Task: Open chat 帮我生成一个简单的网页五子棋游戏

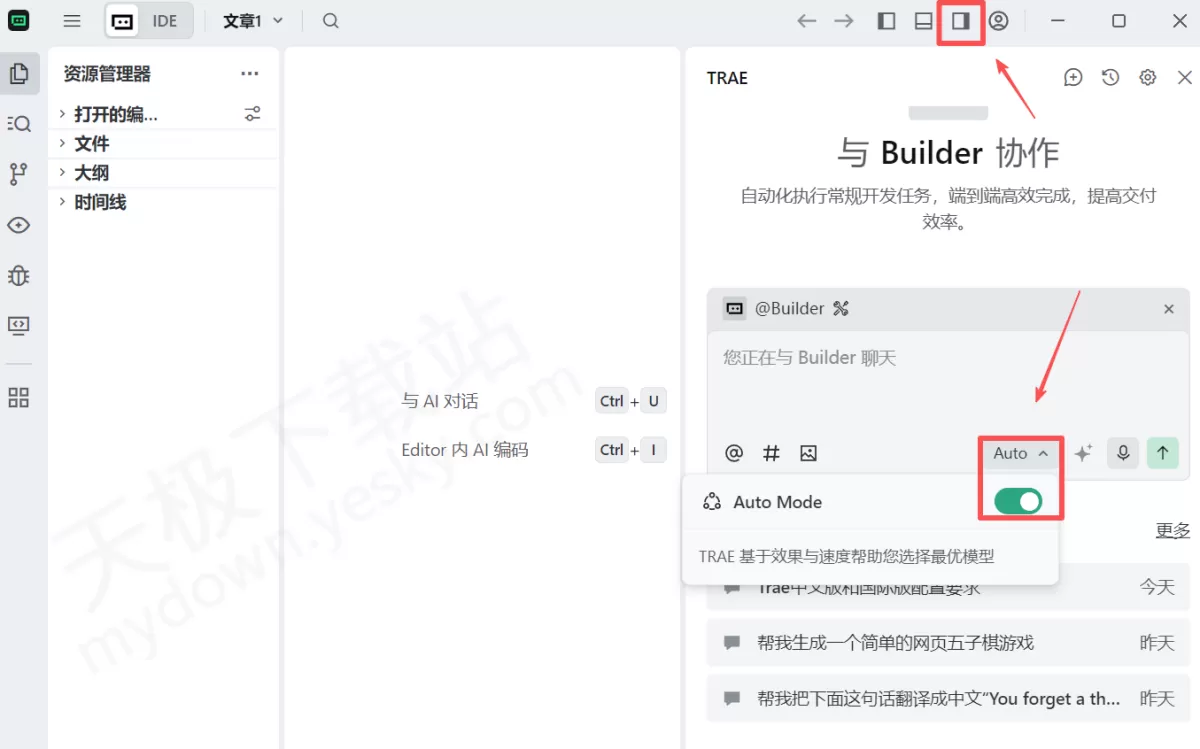Action: pos(948,642)
